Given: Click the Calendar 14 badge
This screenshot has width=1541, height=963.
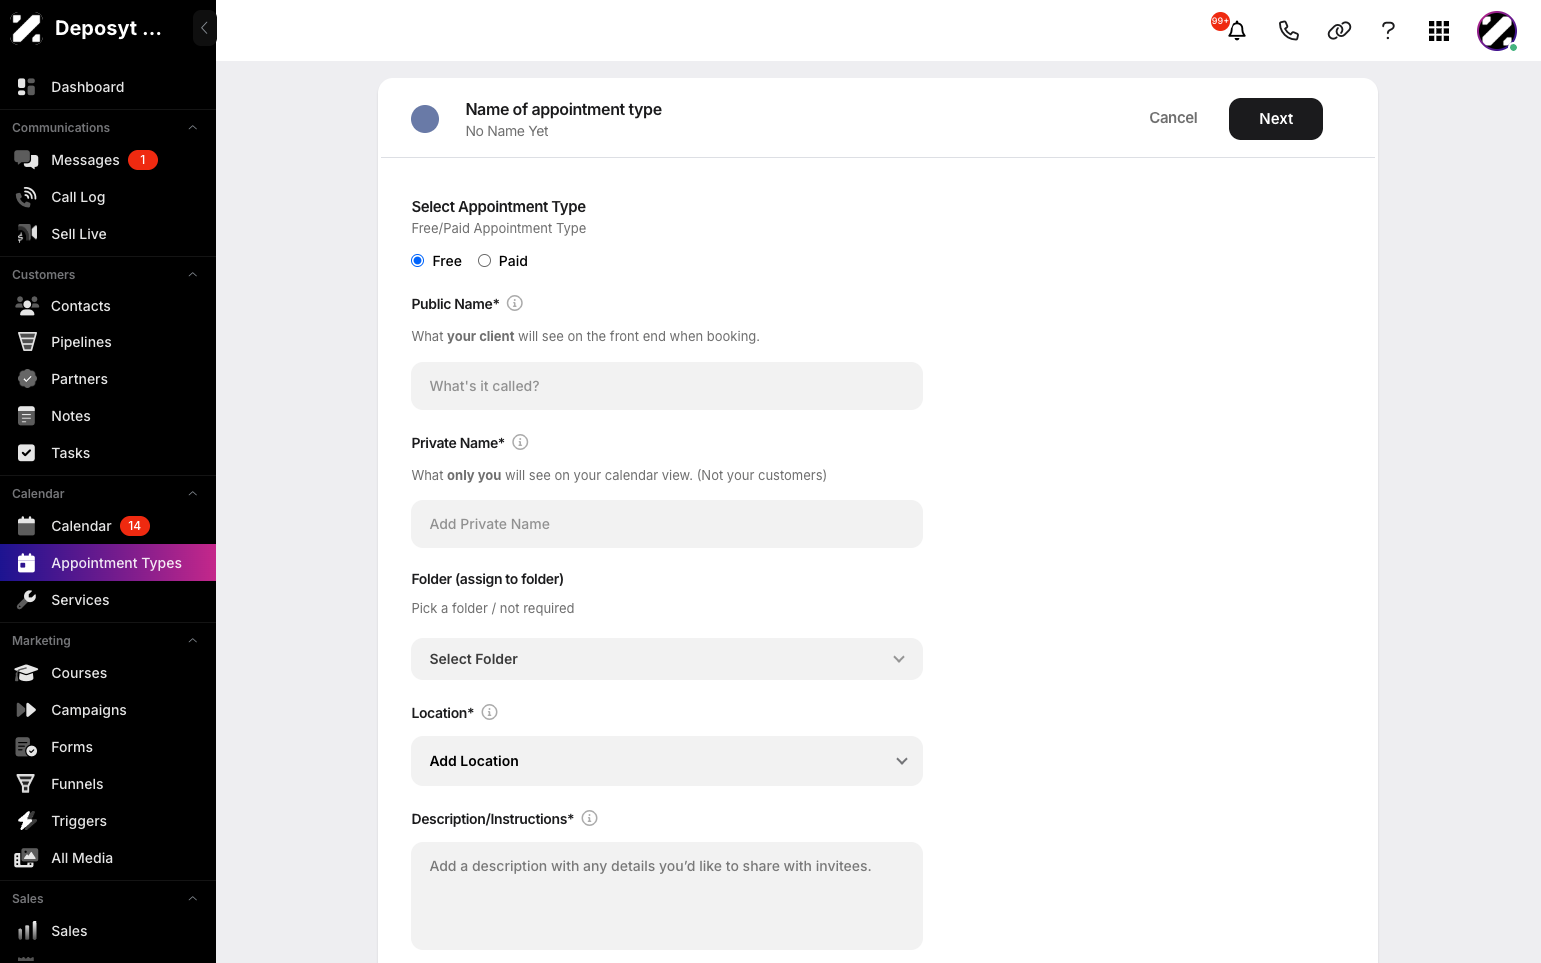Looking at the screenshot, I should tap(135, 526).
